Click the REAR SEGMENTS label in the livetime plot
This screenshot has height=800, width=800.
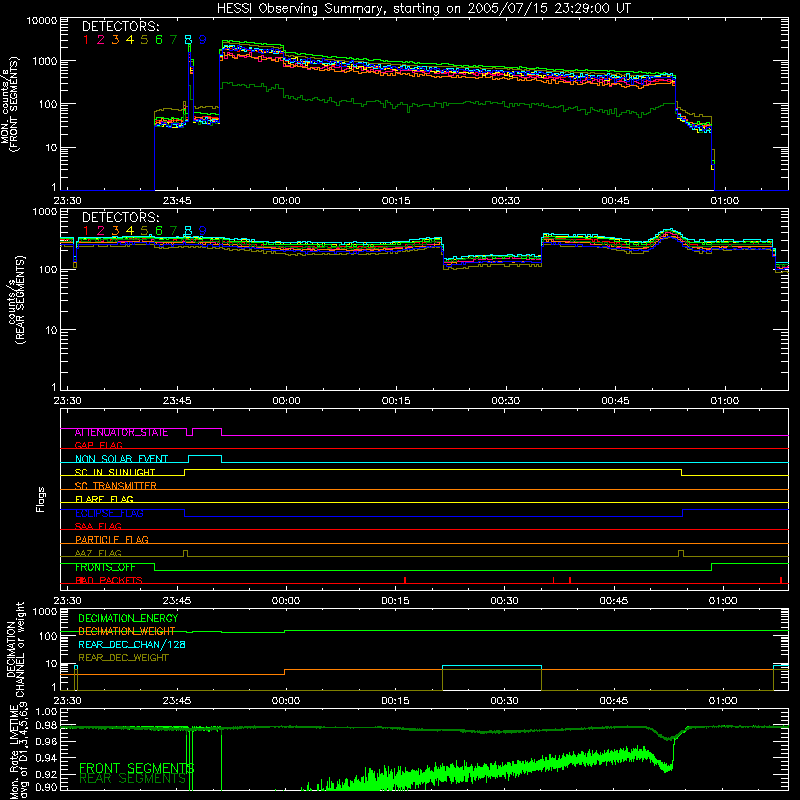click(133, 779)
